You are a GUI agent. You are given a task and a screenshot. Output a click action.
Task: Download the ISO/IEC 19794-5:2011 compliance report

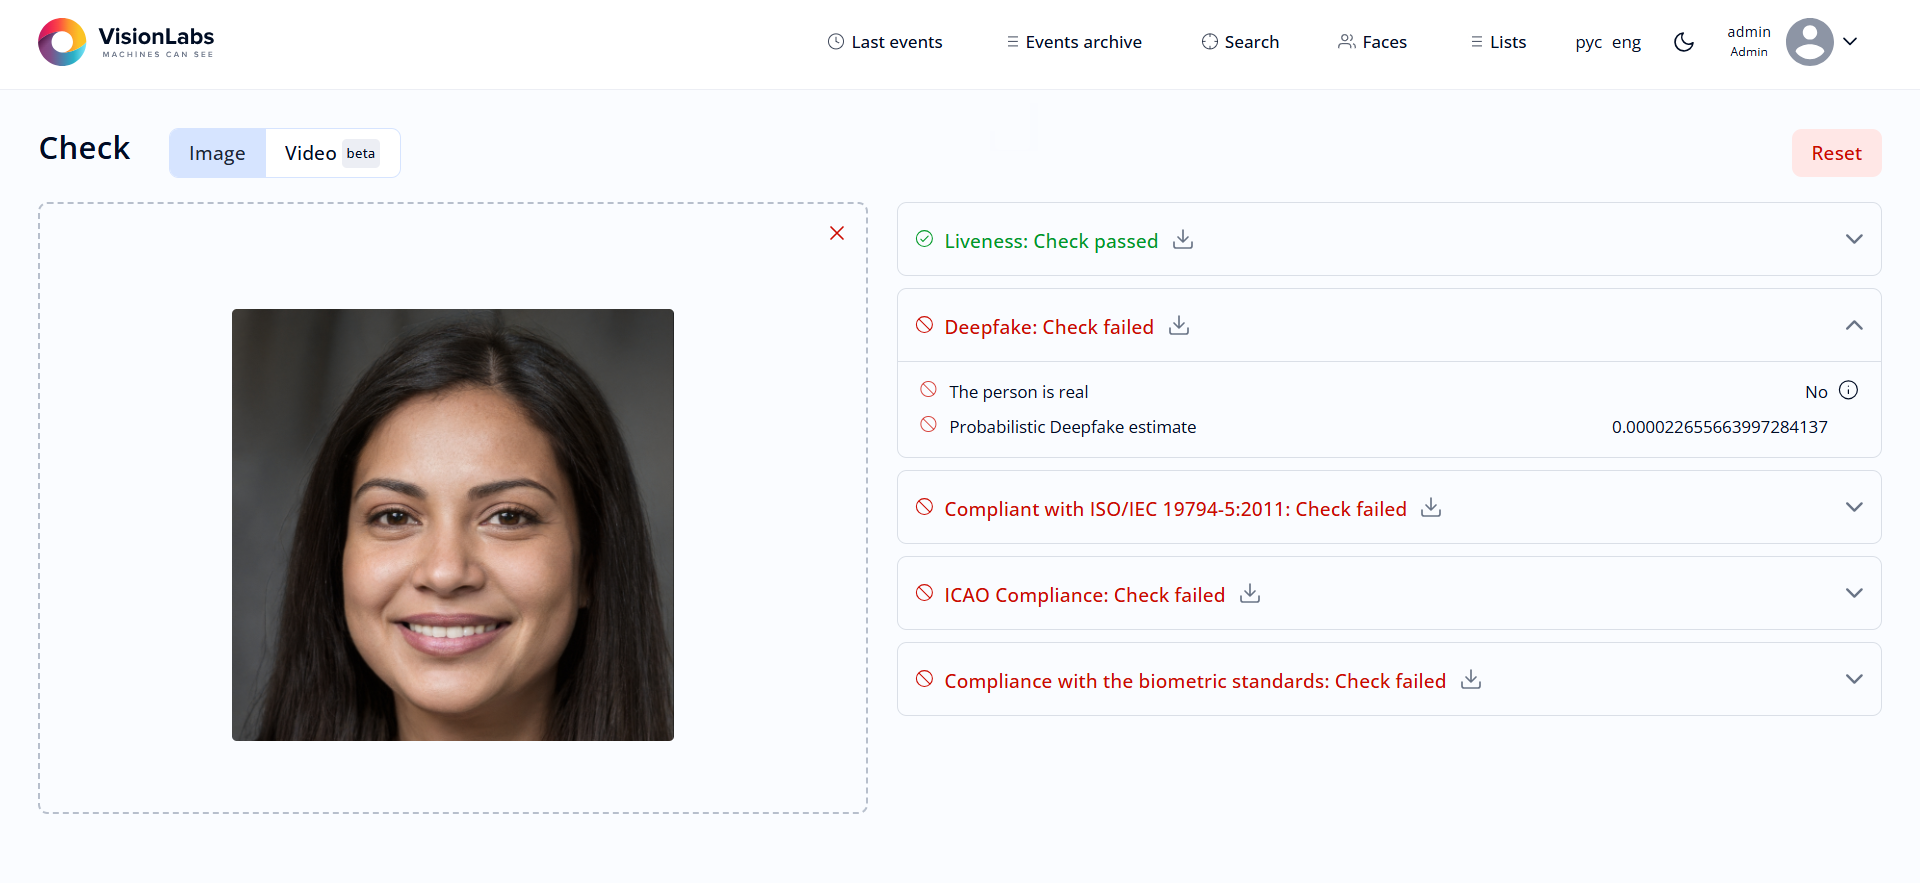tap(1431, 508)
